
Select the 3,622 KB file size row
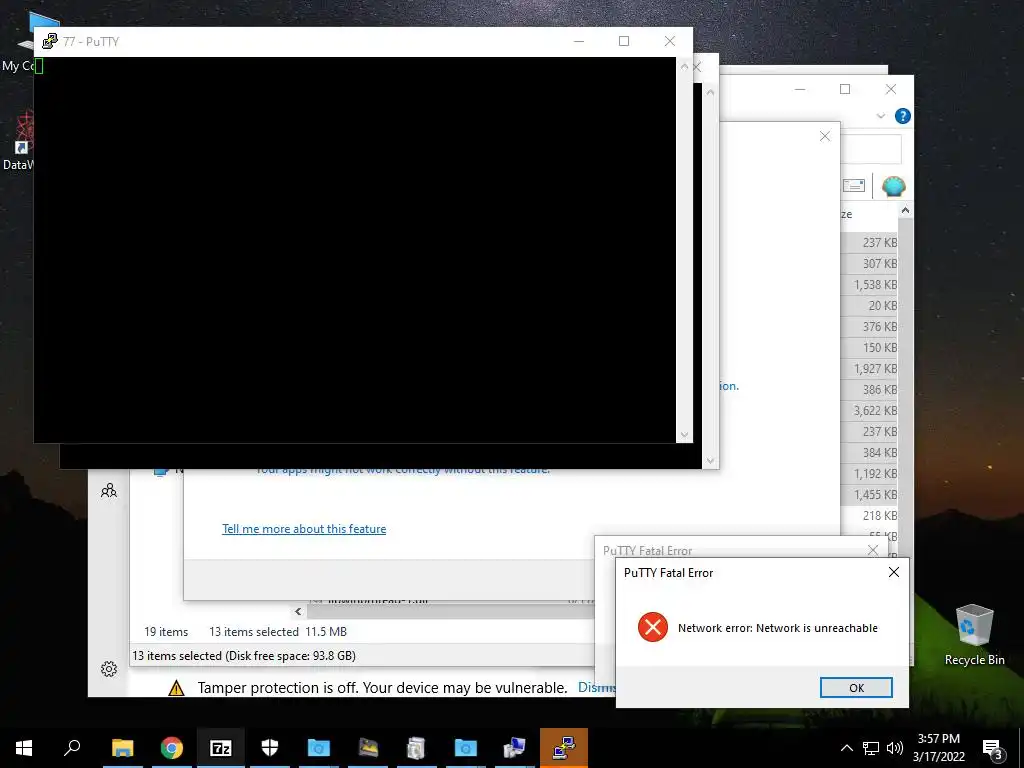tap(869, 410)
